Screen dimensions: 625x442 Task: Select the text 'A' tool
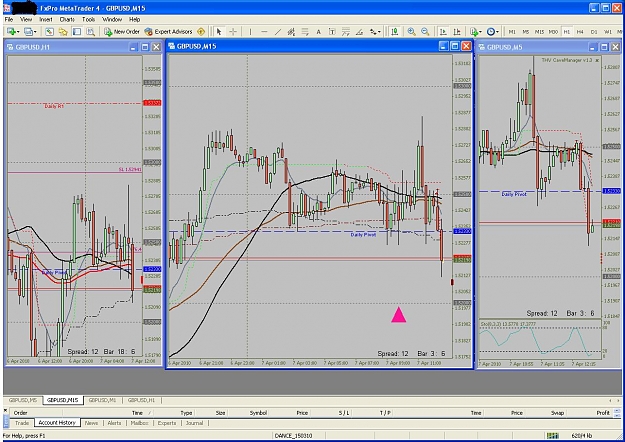pos(318,31)
